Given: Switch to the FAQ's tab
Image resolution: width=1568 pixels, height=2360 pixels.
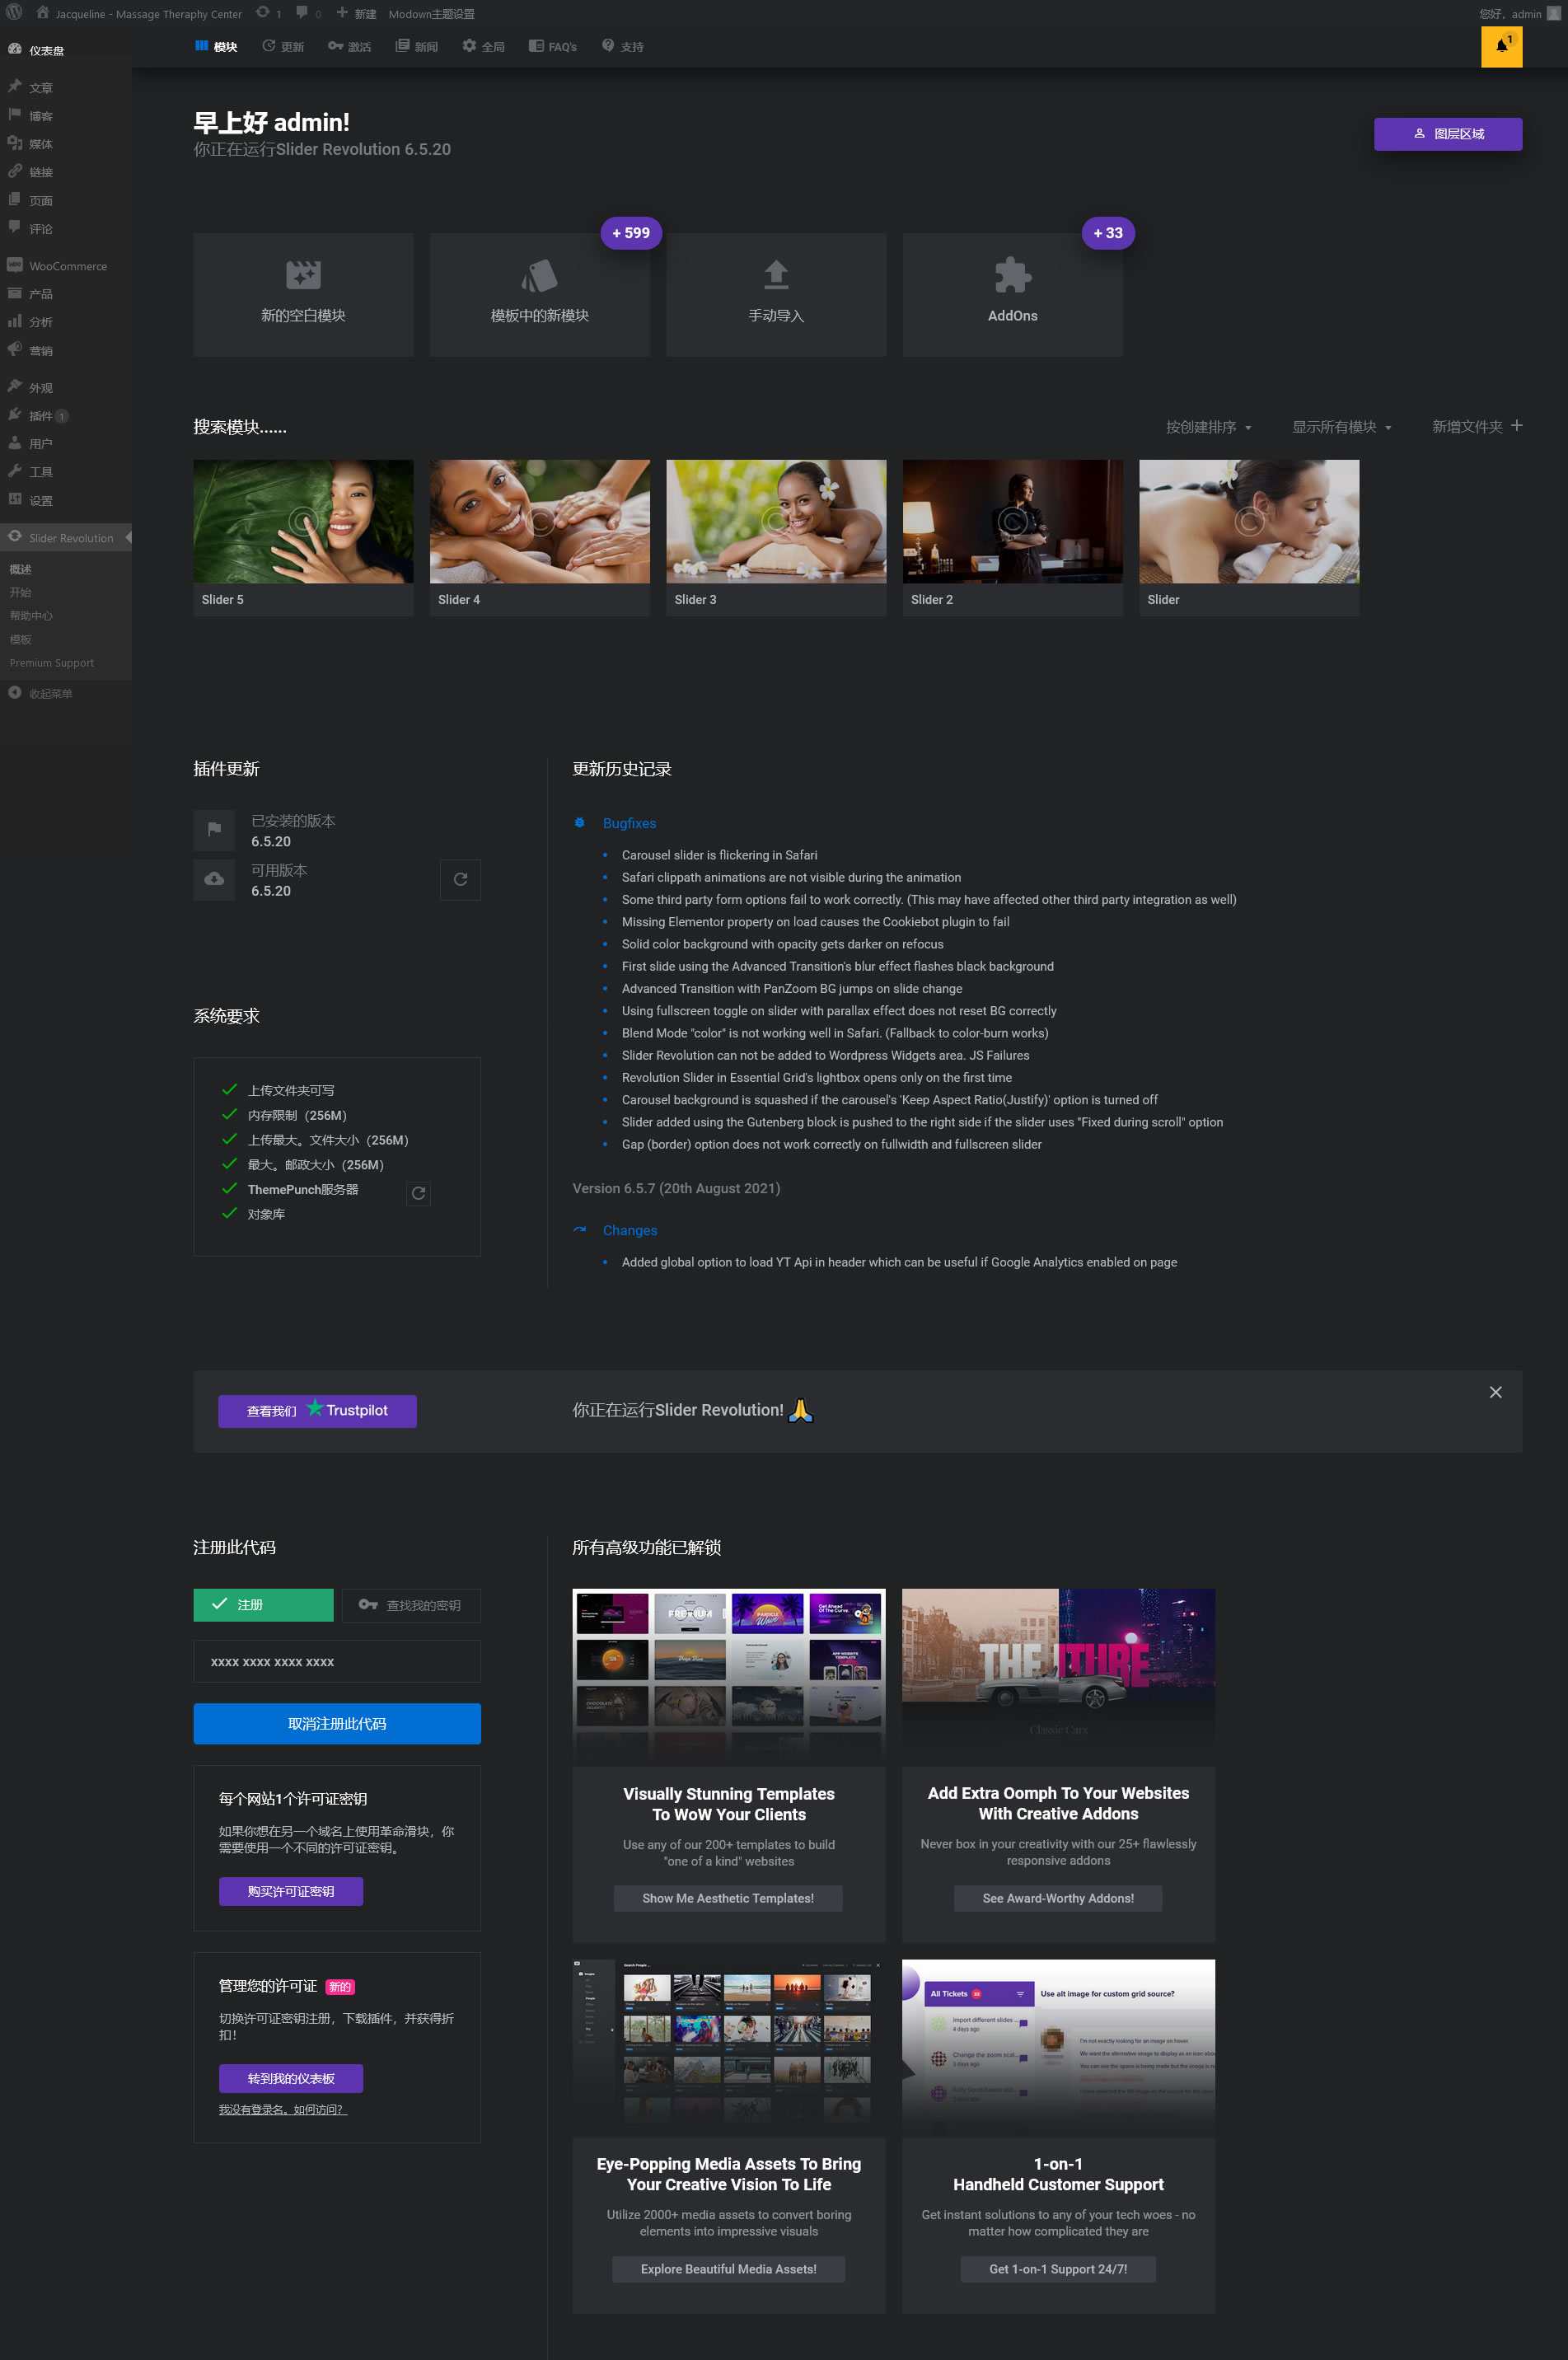Looking at the screenshot, I should [x=552, y=47].
